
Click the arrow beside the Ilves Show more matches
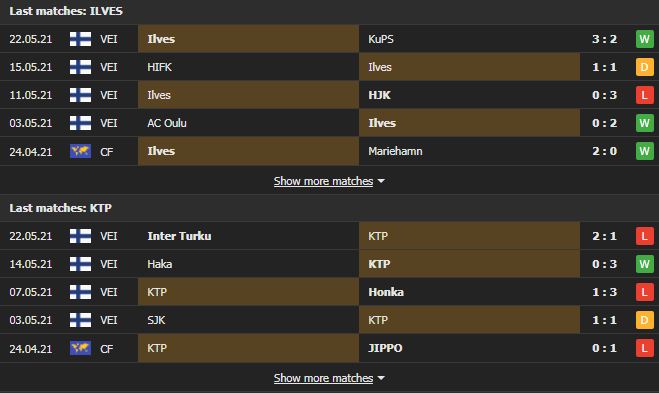(x=381, y=181)
